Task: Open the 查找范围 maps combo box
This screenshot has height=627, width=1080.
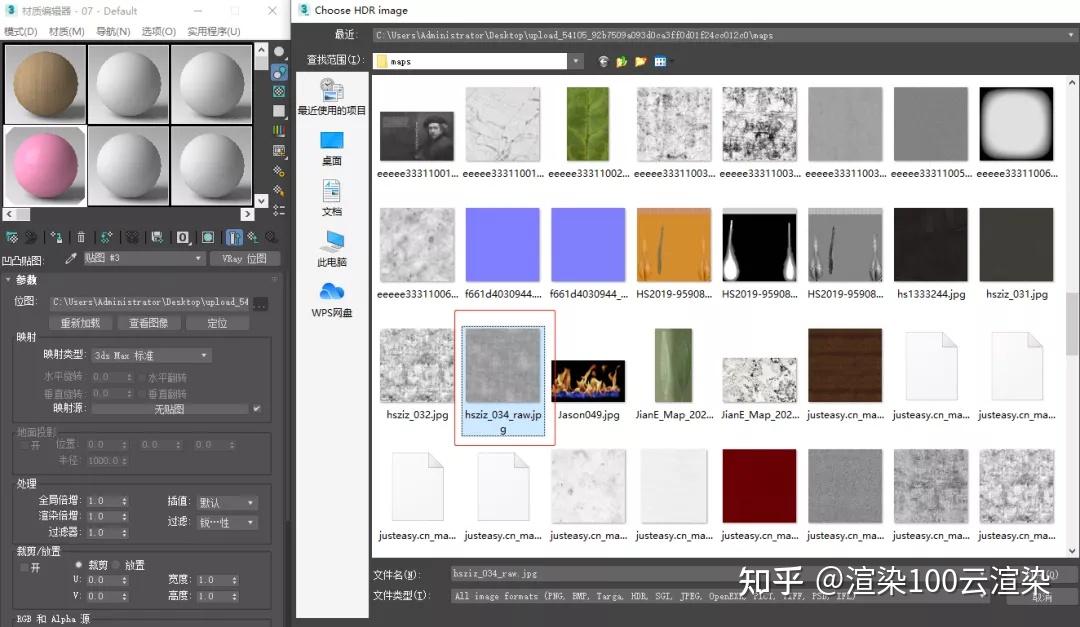Action: click(478, 59)
